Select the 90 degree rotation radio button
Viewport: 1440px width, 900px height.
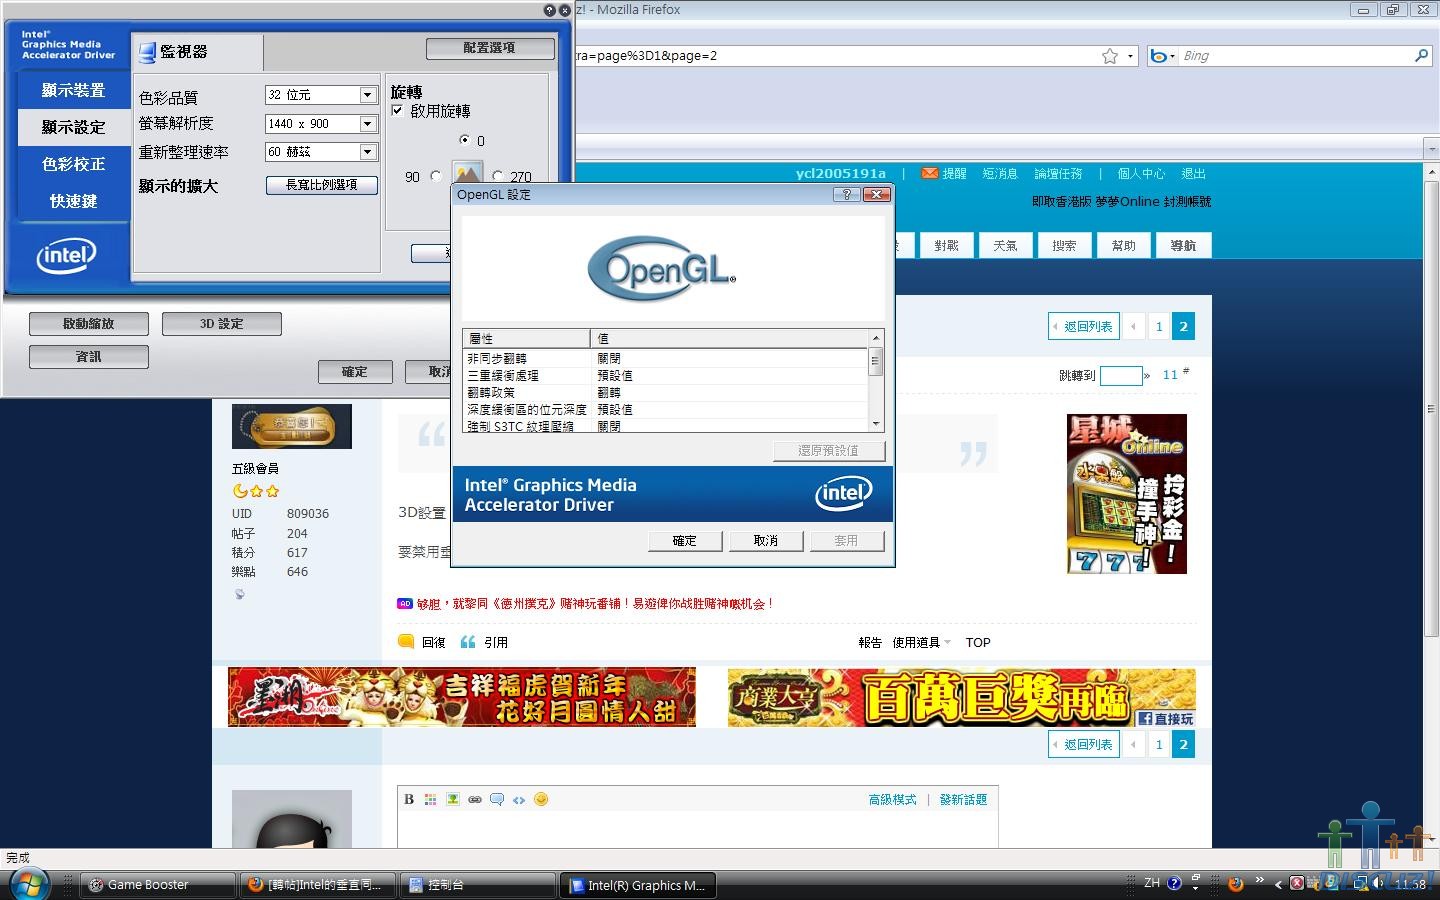(435, 176)
